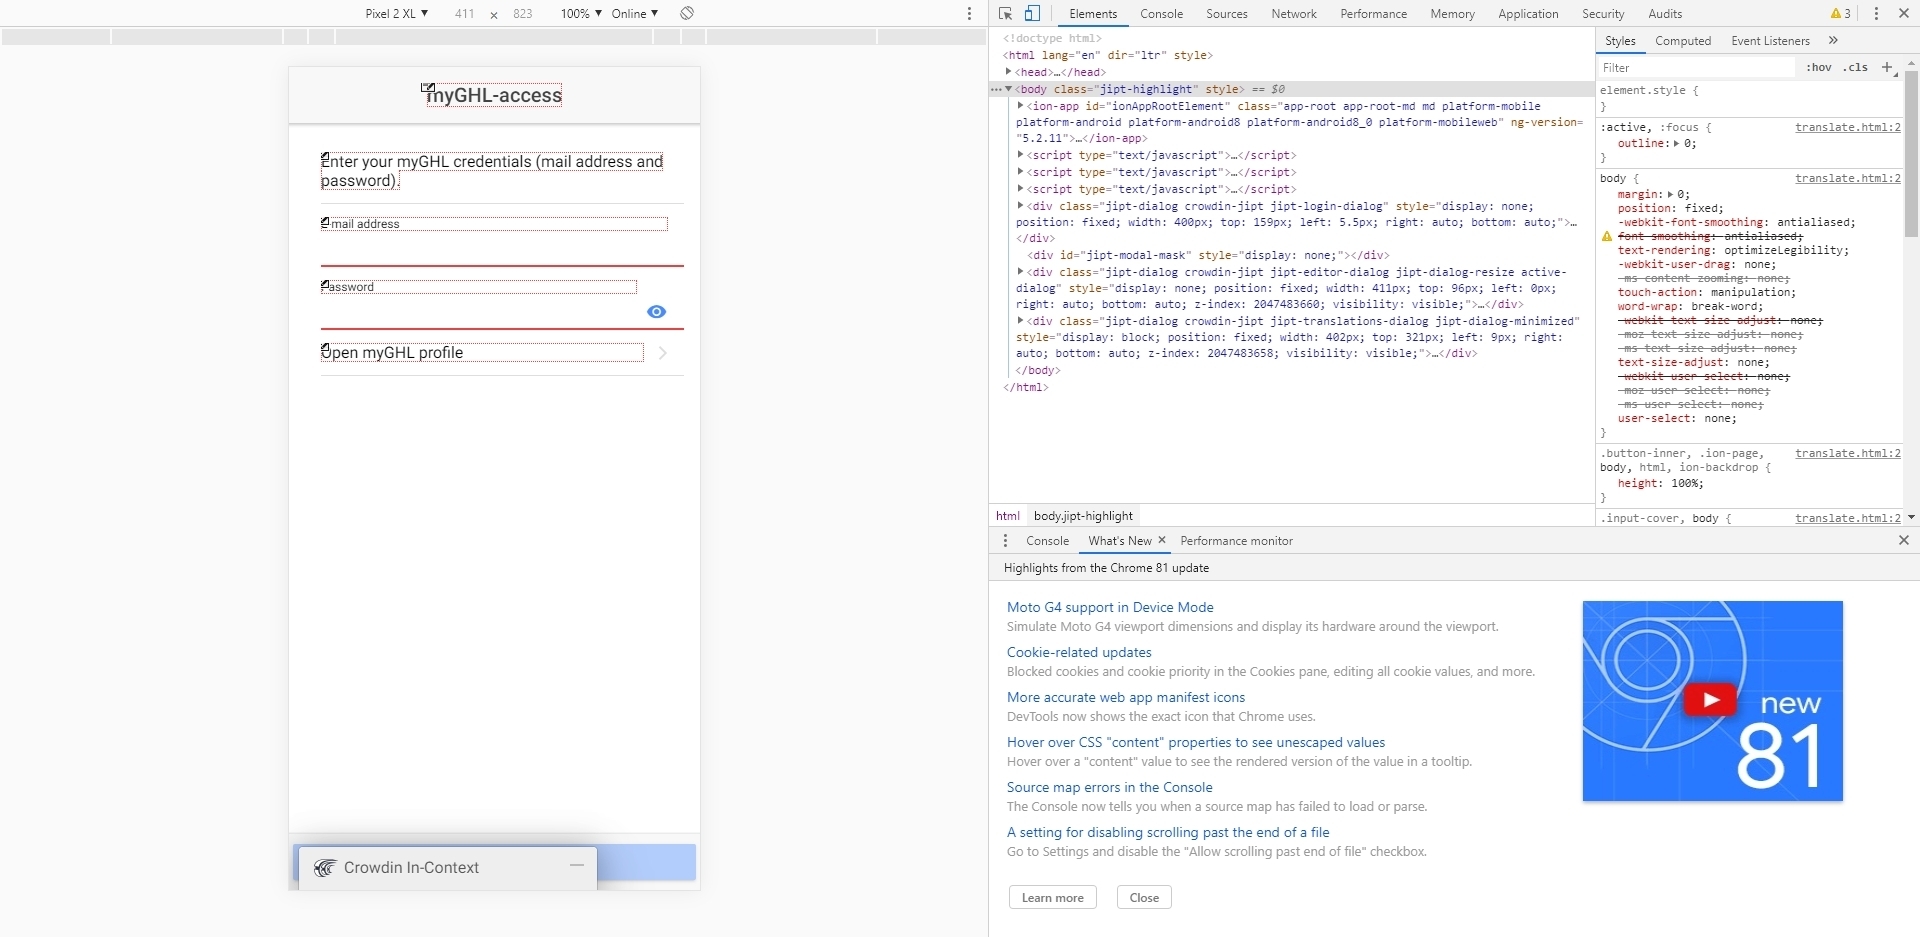Select body.jipt-highlight breadcrumb

tap(1083, 515)
